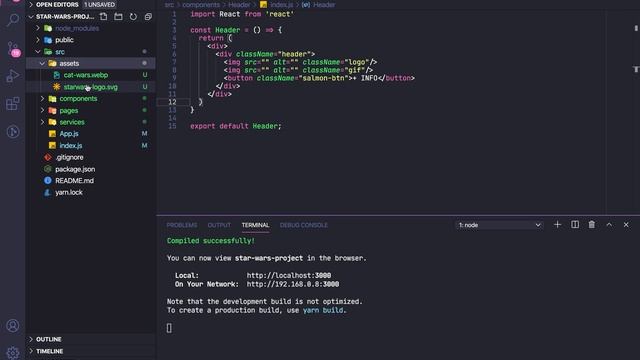Click the Header symbol breadcrumb
Image resolution: width=640 pixels, height=360 pixels.
pos(324,5)
